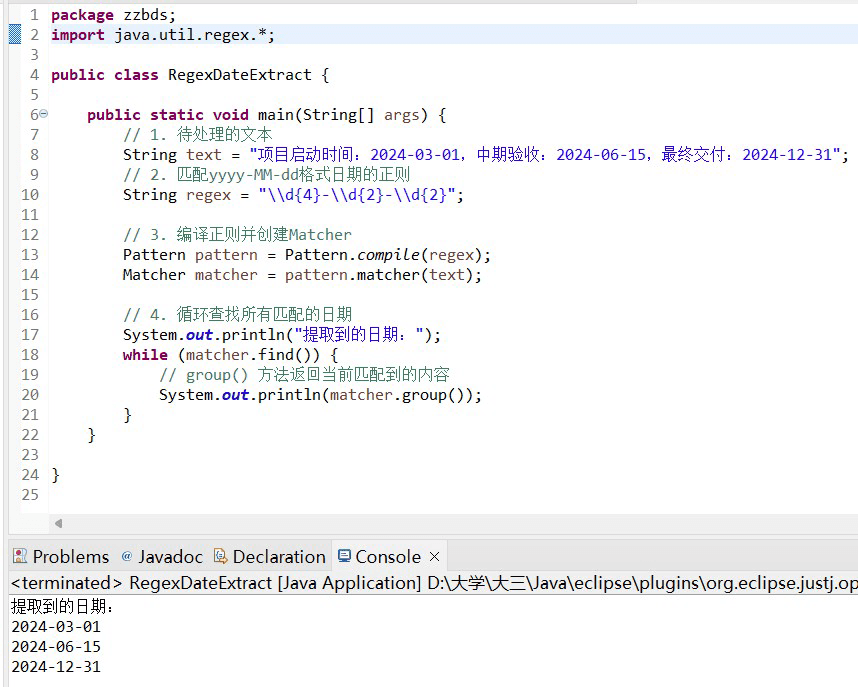Viewport: 858px width, 687px height.
Task: Click console output 2024-06-15
Action: pyautogui.click(x=56, y=647)
